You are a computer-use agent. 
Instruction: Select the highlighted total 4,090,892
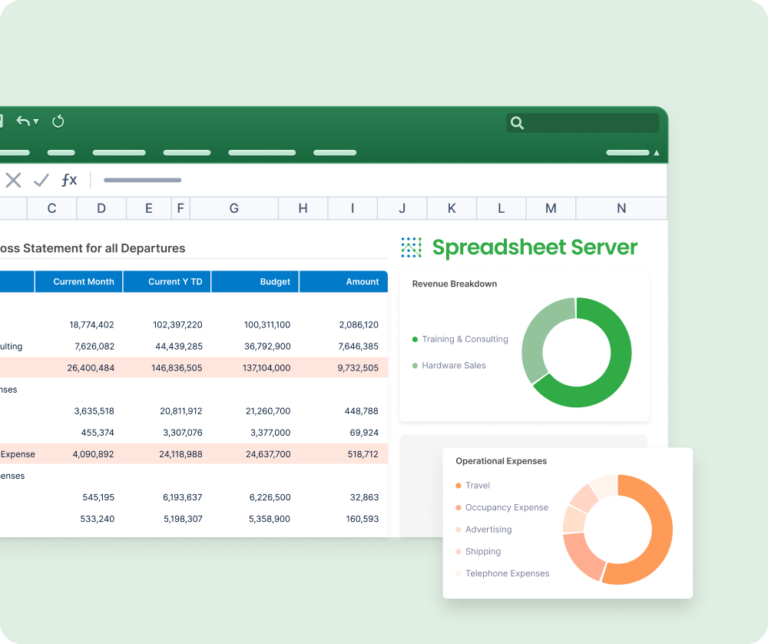tap(93, 454)
